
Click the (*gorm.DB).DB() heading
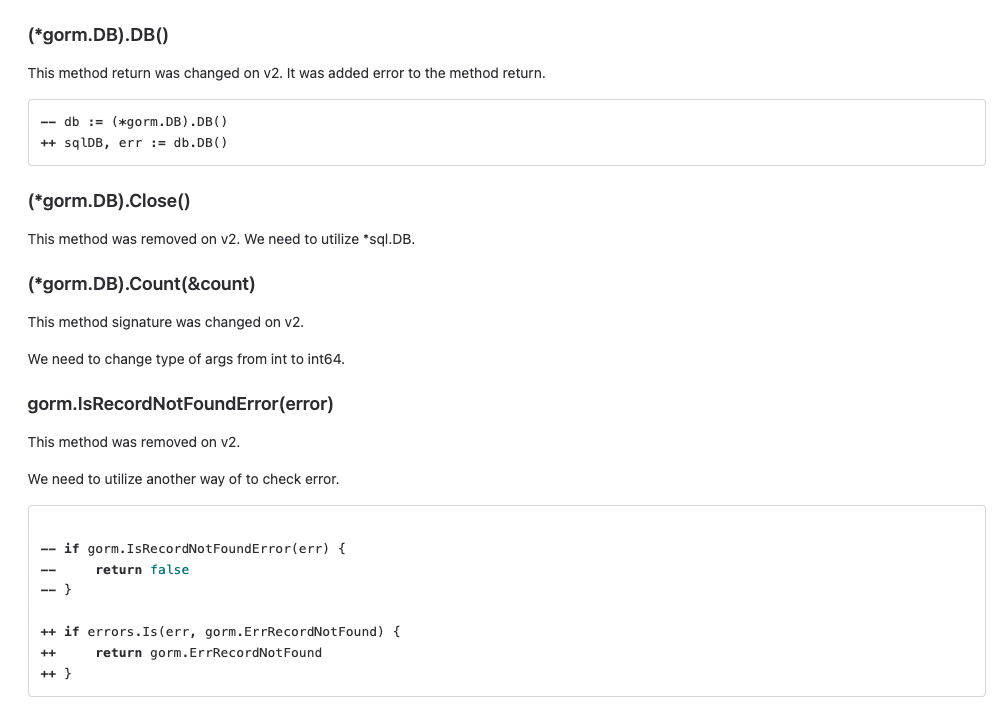(98, 35)
